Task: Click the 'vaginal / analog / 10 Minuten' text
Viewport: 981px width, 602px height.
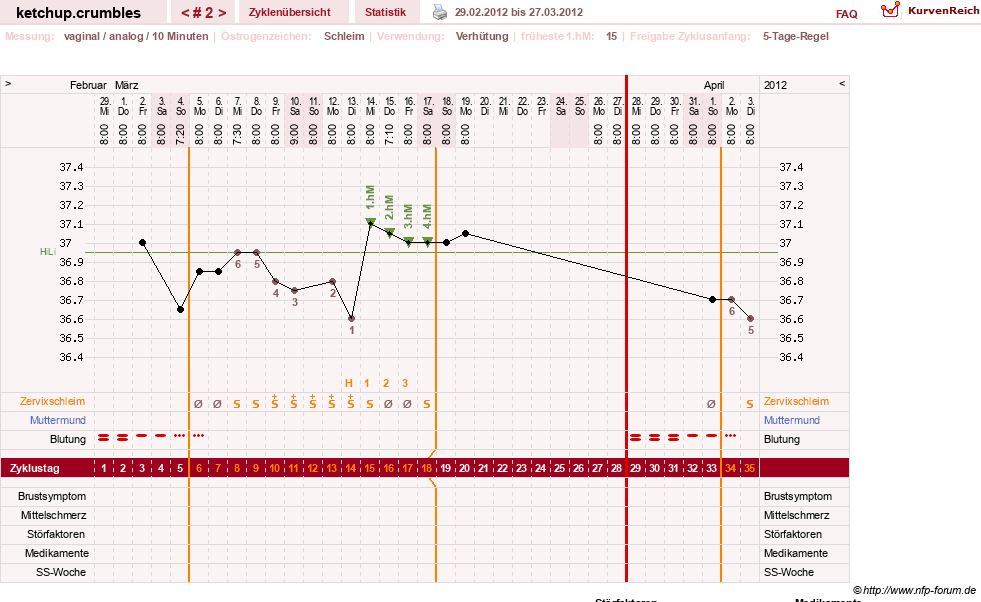Action: [136, 36]
